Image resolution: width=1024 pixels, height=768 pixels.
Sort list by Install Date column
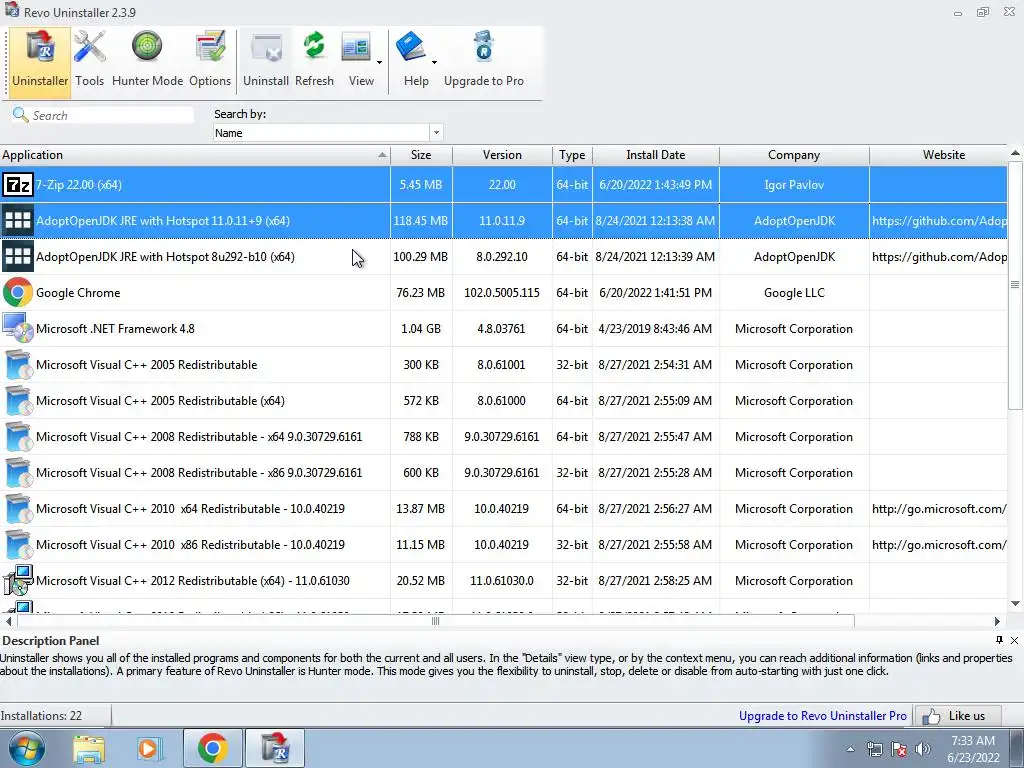(656, 155)
